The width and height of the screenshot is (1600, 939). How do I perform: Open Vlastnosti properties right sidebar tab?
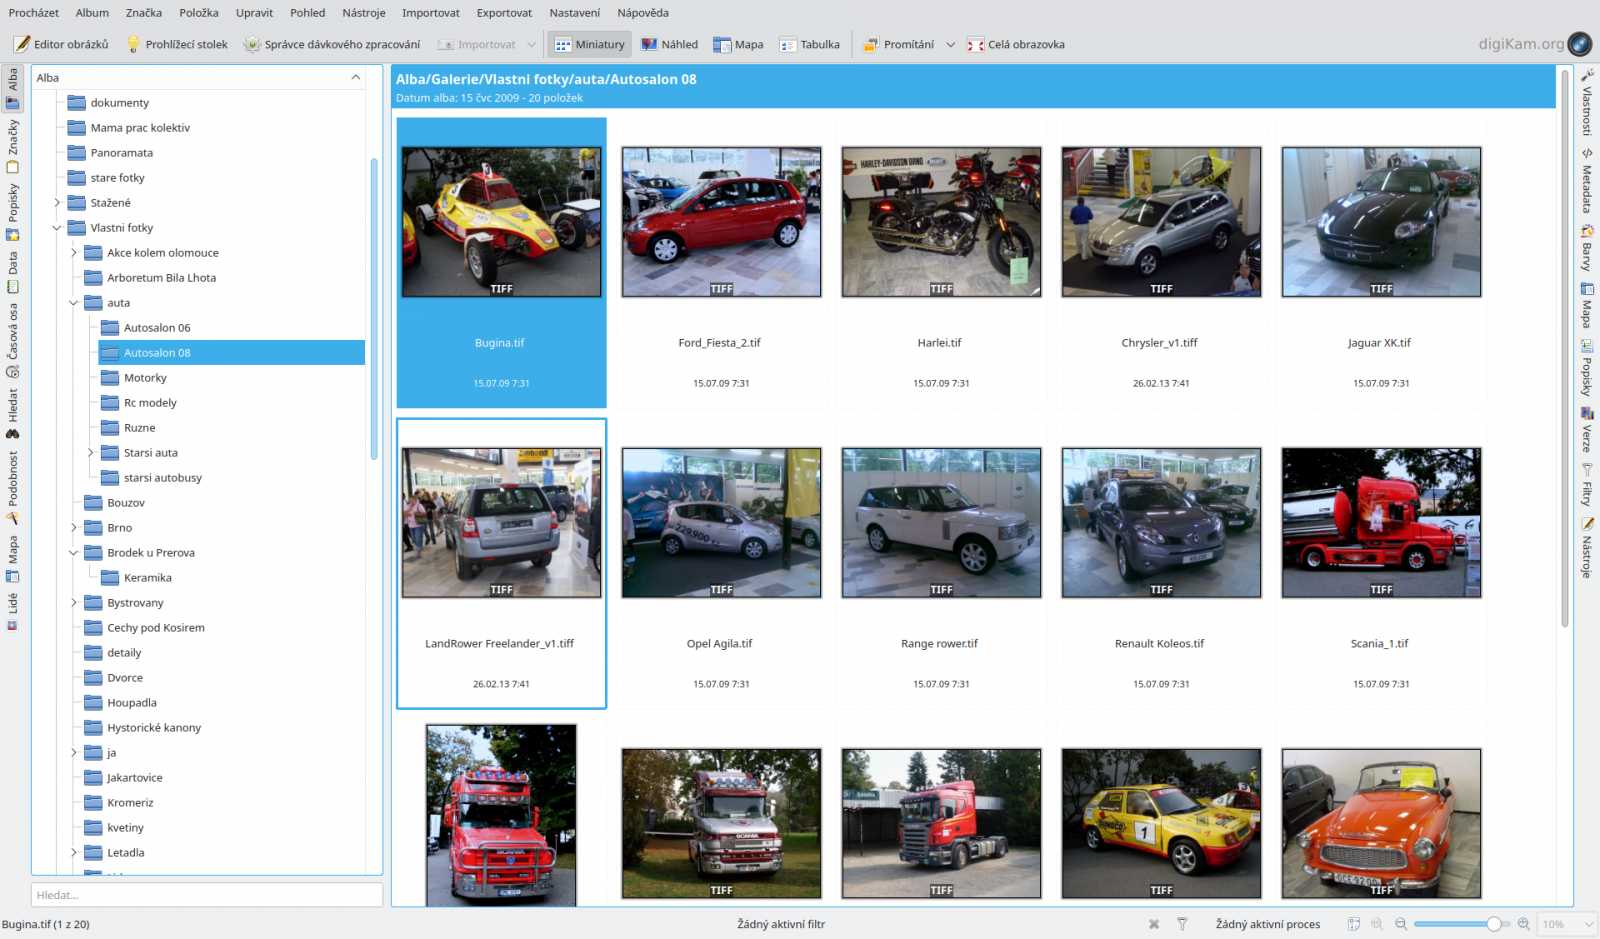point(1587,102)
